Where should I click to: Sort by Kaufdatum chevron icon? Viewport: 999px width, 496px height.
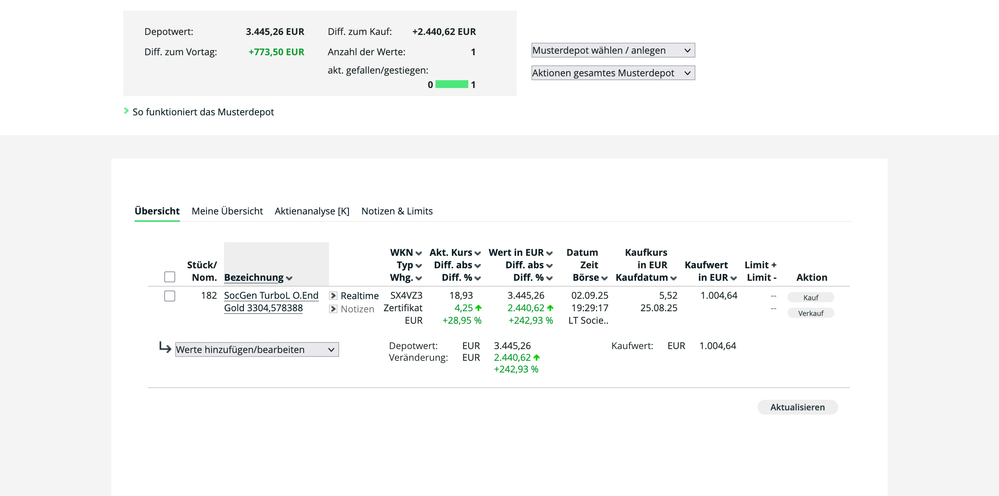click(673, 278)
